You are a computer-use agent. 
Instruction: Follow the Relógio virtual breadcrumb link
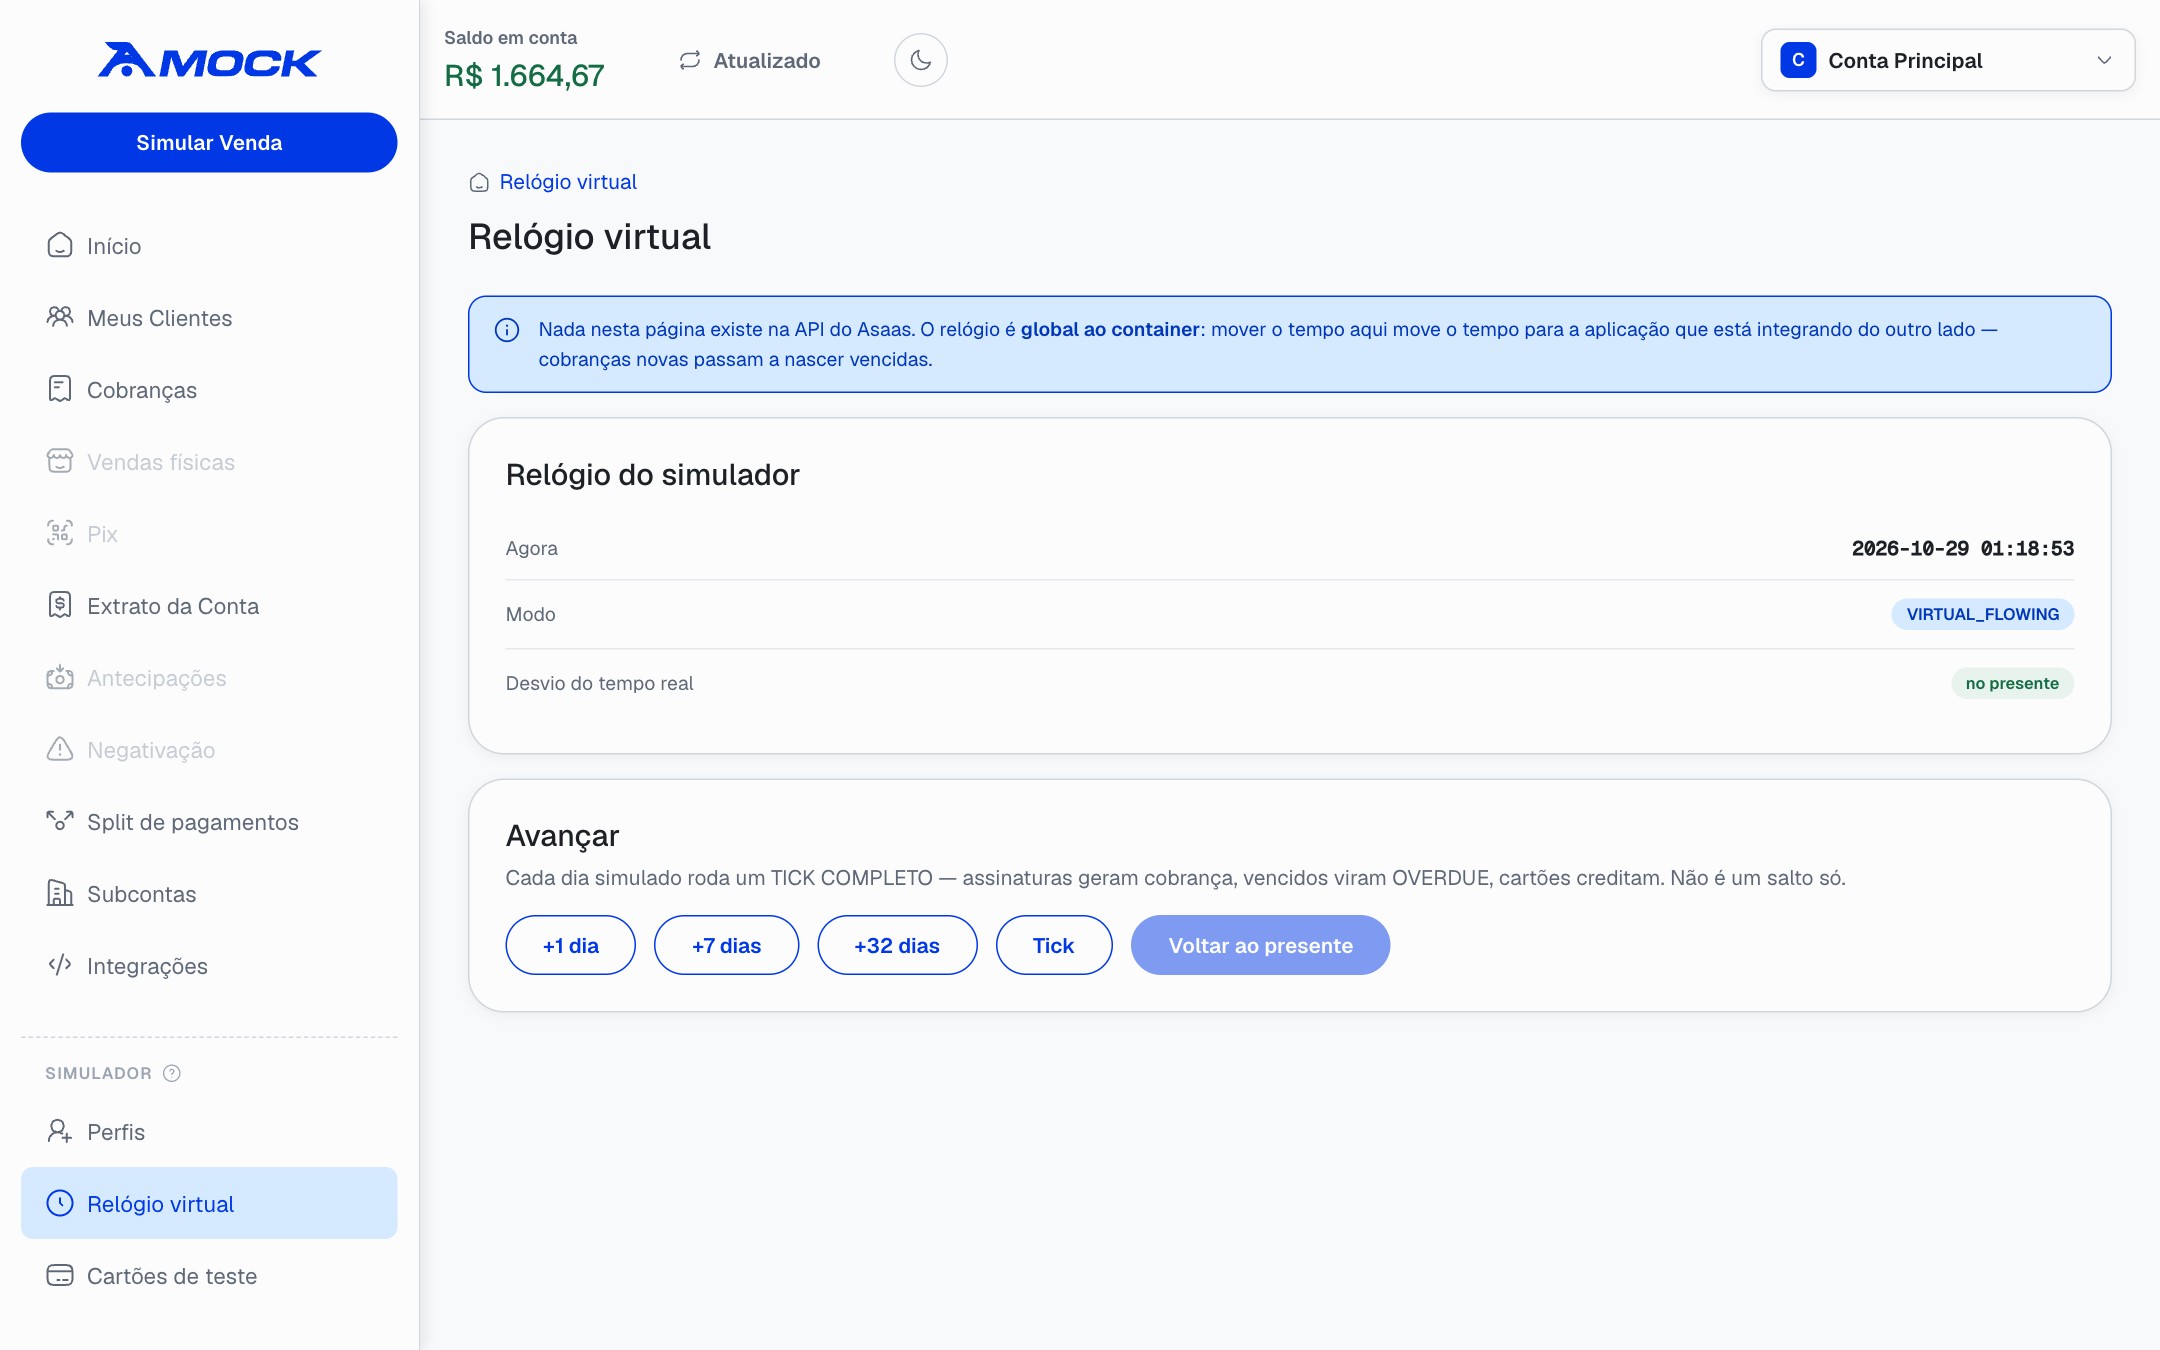[568, 182]
